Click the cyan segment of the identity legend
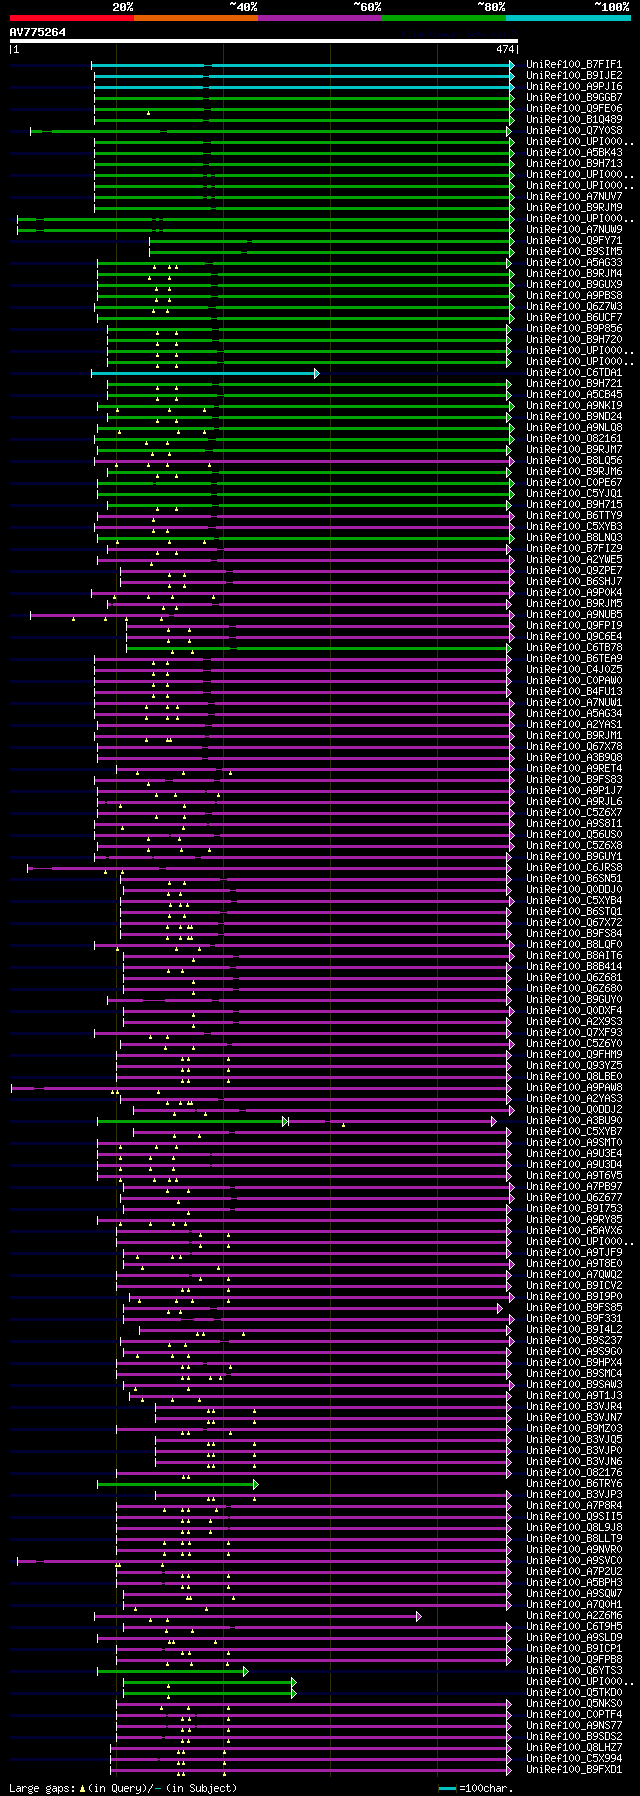This screenshot has height=1796, width=640. 568,18
